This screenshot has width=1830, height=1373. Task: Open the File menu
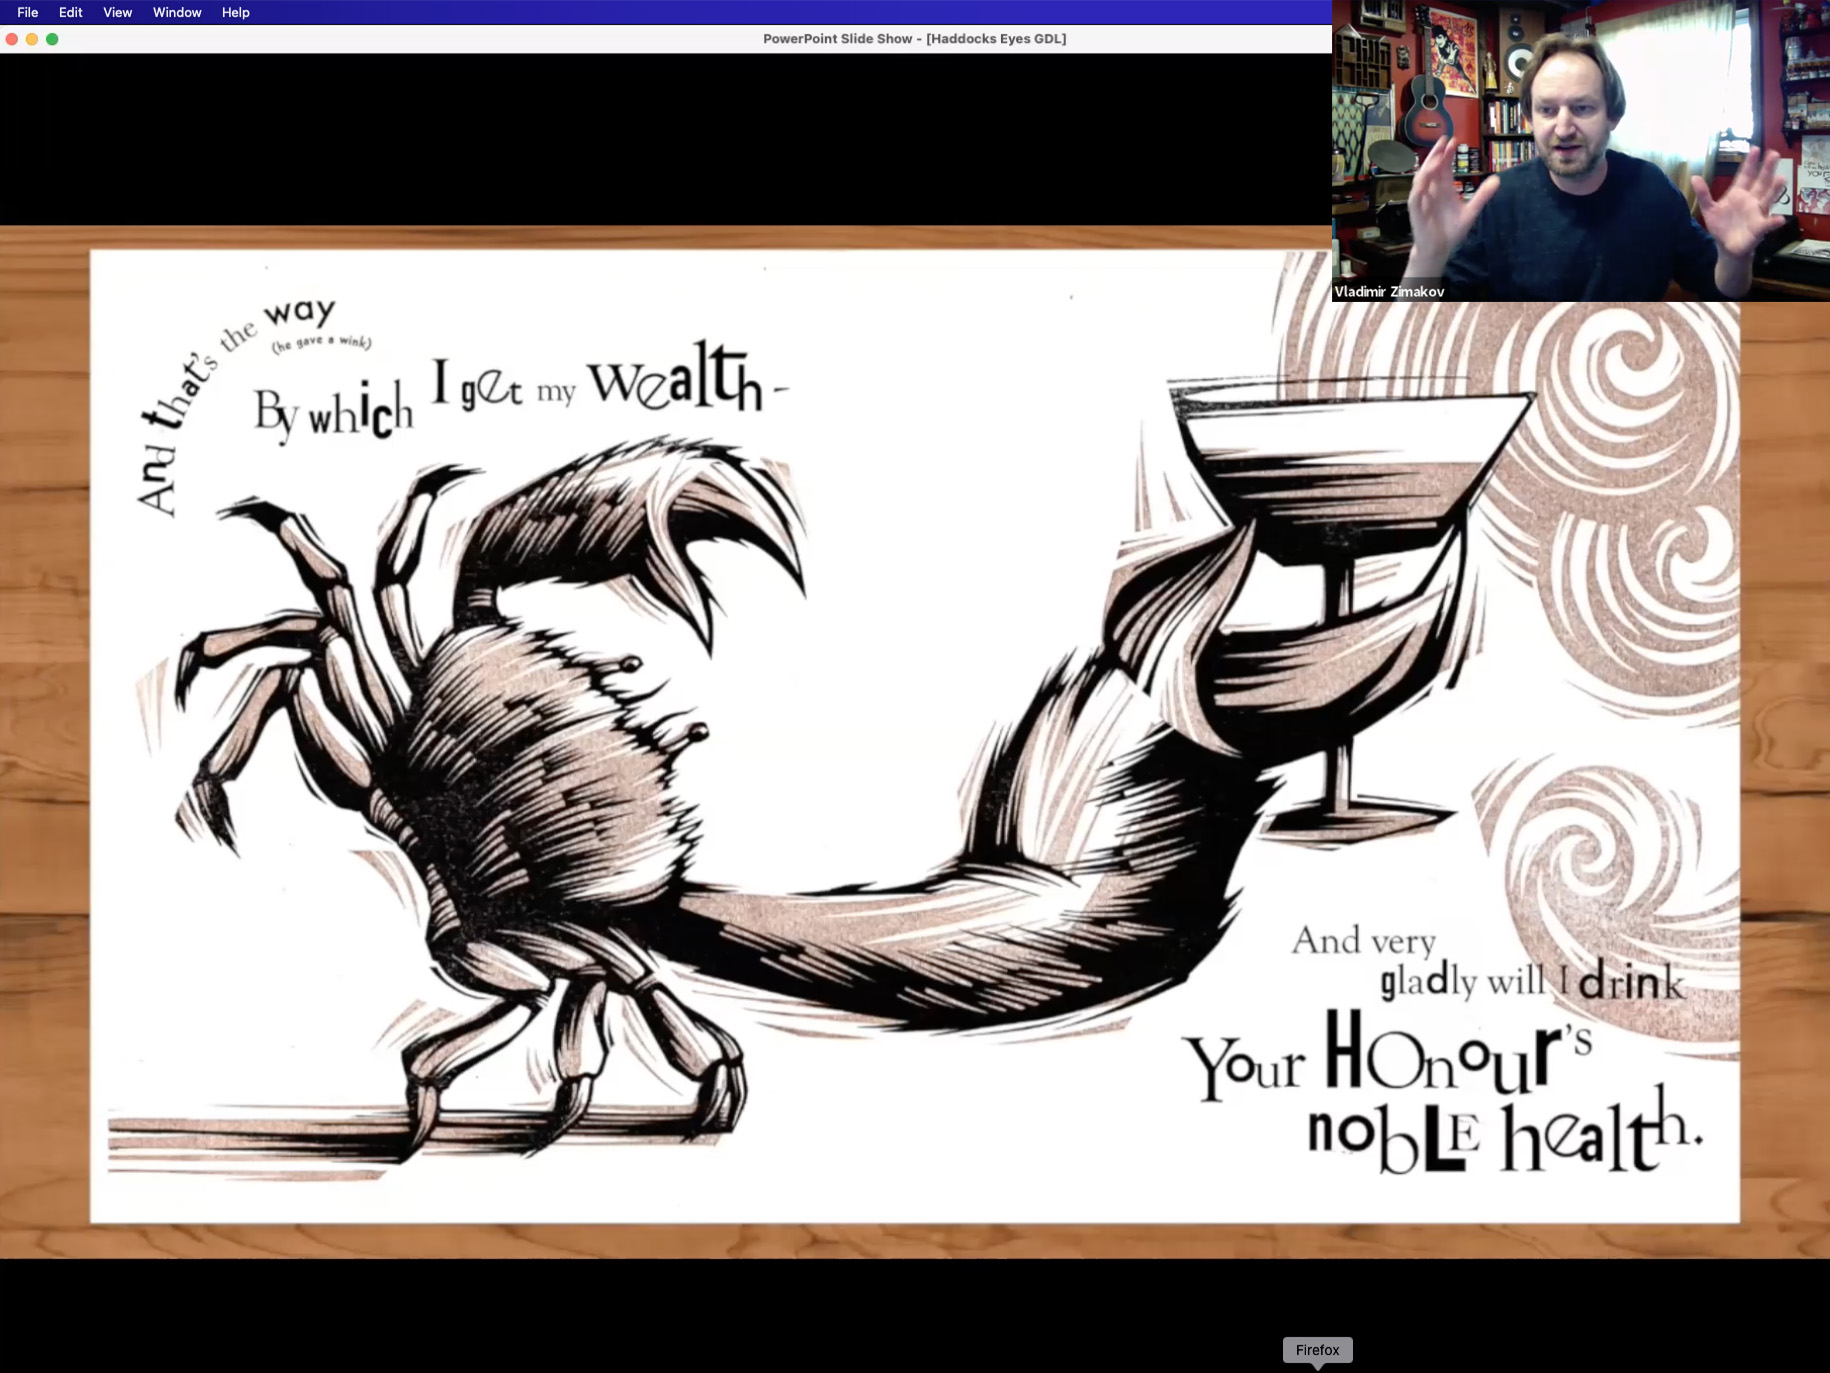click(x=27, y=12)
